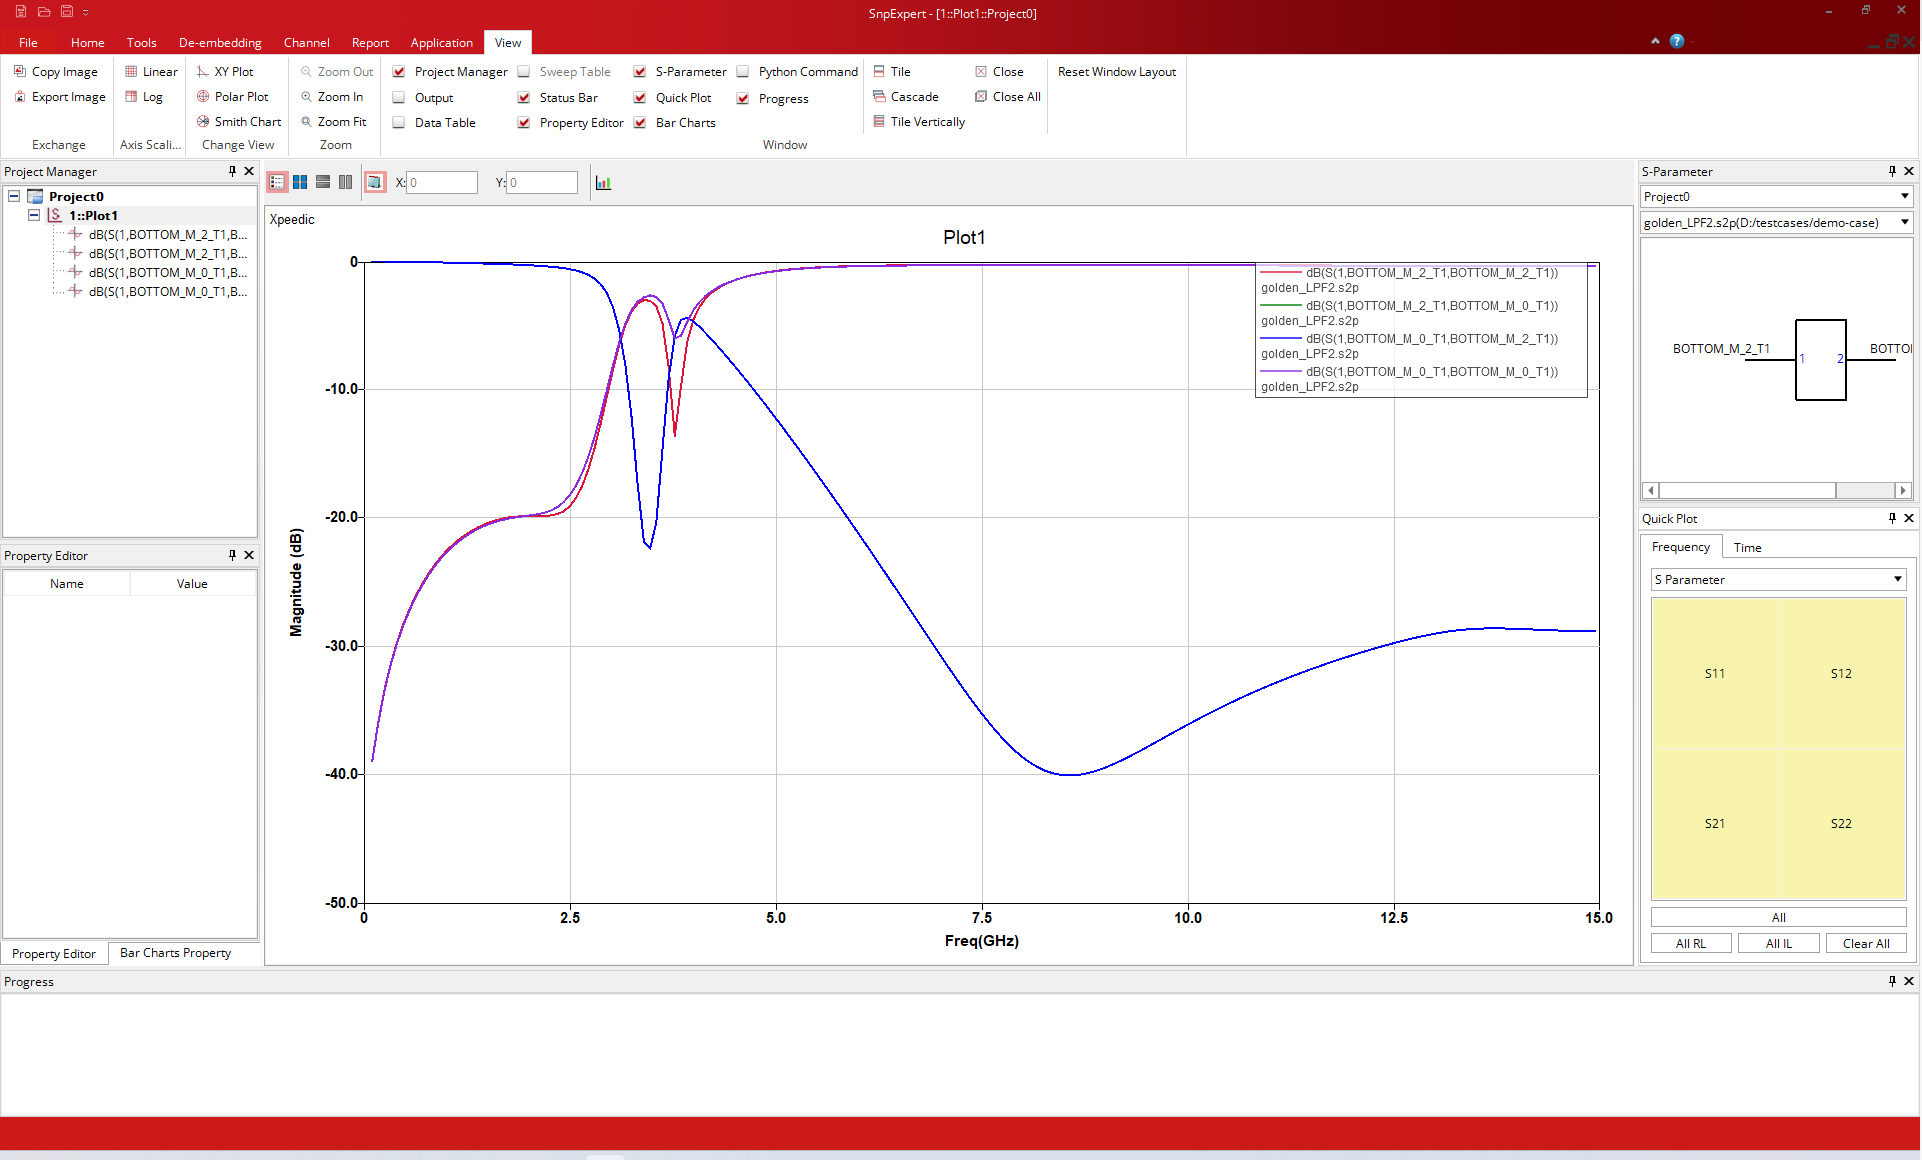Click the Cascade windows icon
Screen dimensions: 1922x1160
pos(879,96)
